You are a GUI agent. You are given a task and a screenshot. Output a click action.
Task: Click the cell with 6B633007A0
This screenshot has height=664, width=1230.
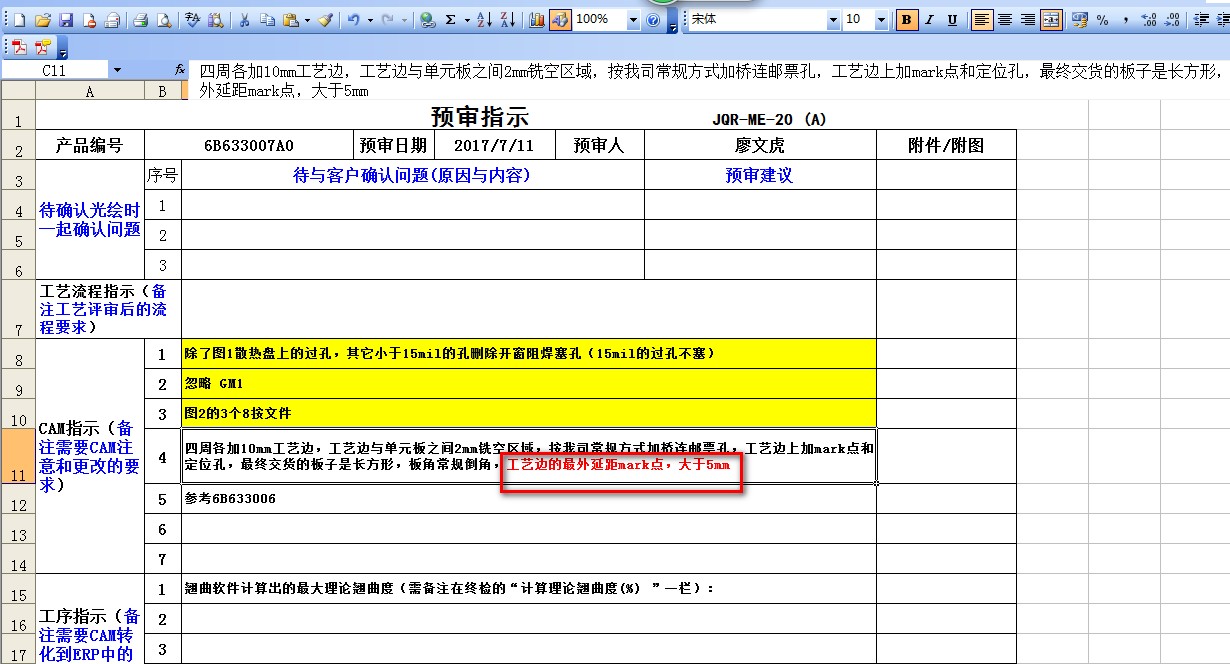[x=249, y=145]
